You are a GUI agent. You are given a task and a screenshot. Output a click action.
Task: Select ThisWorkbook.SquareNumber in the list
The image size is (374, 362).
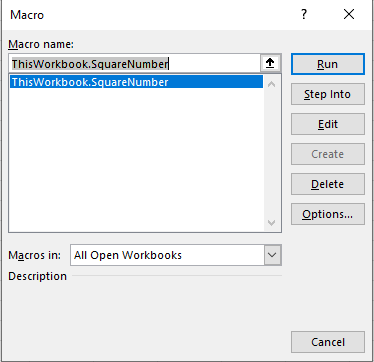pyautogui.click(x=137, y=82)
